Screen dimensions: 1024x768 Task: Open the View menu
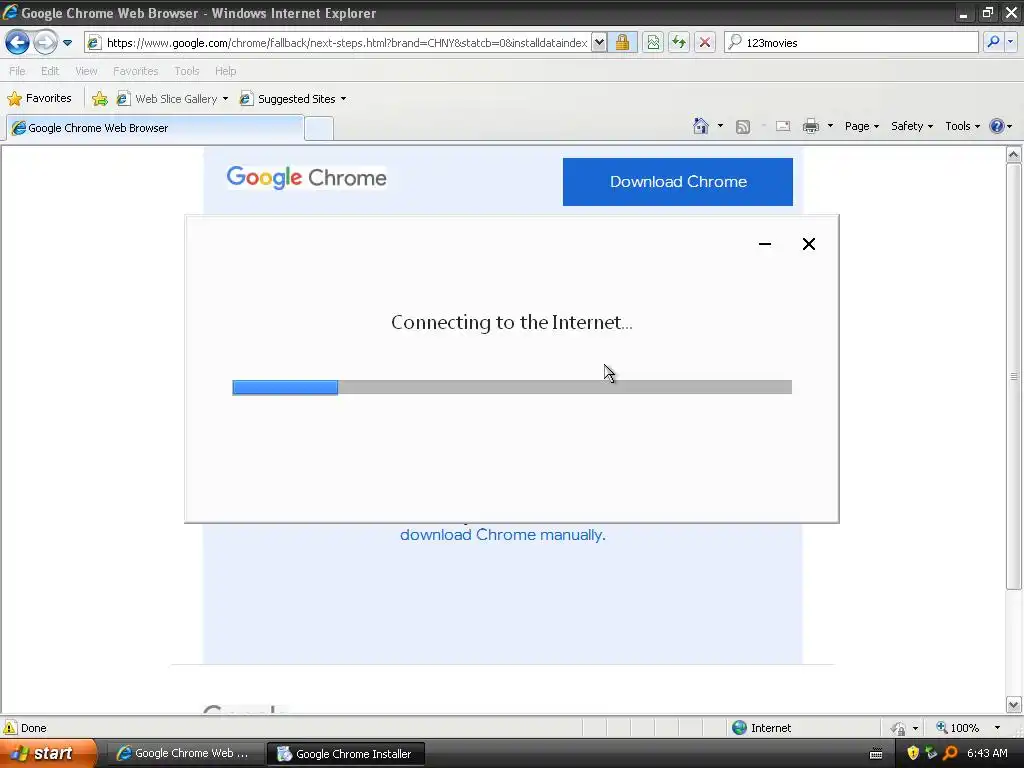(x=86, y=71)
